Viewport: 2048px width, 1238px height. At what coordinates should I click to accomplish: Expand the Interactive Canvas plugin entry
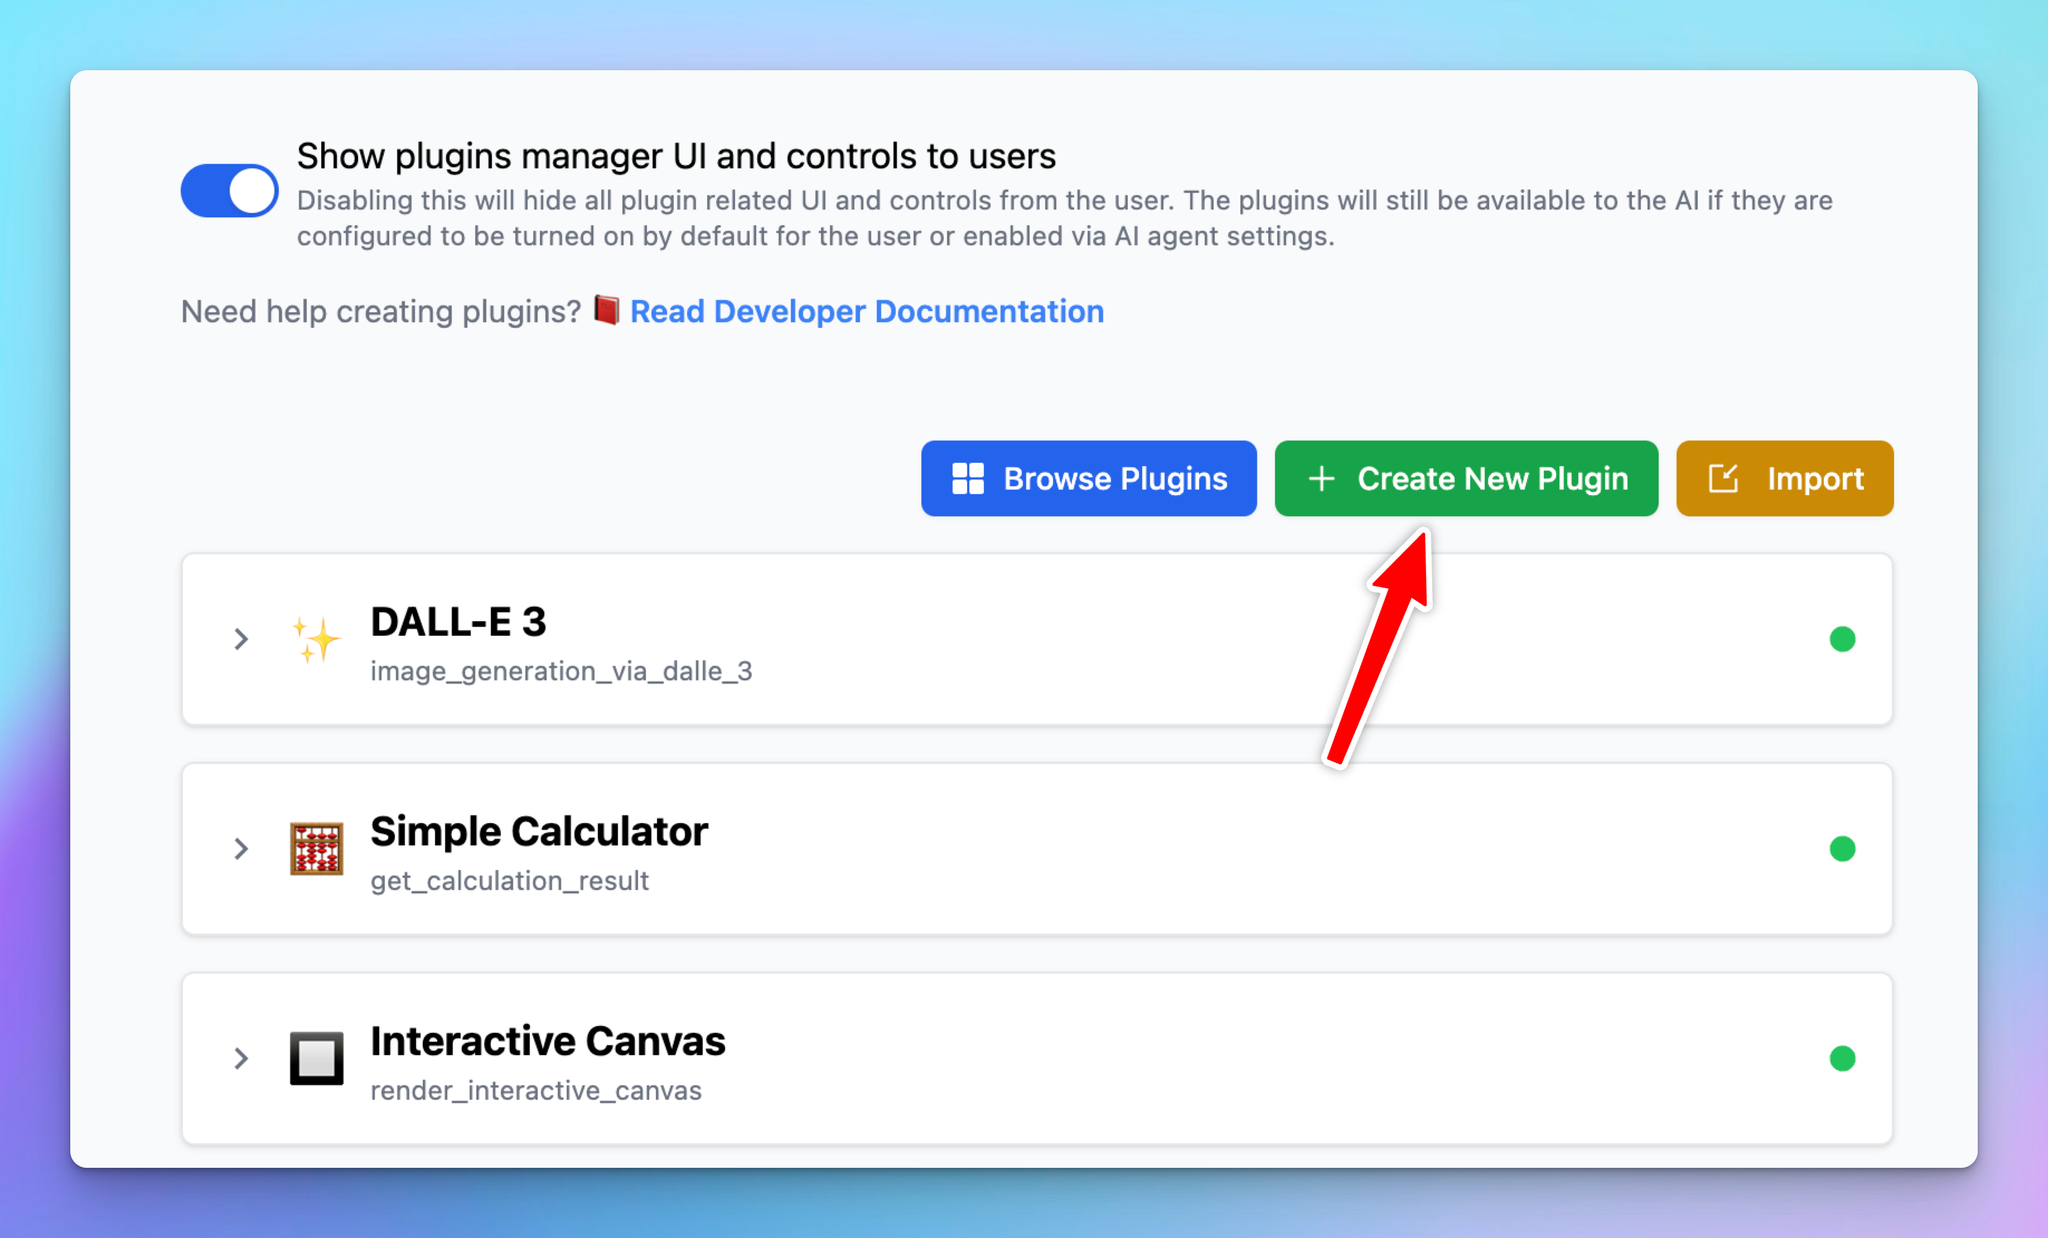pyautogui.click(x=240, y=1058)
